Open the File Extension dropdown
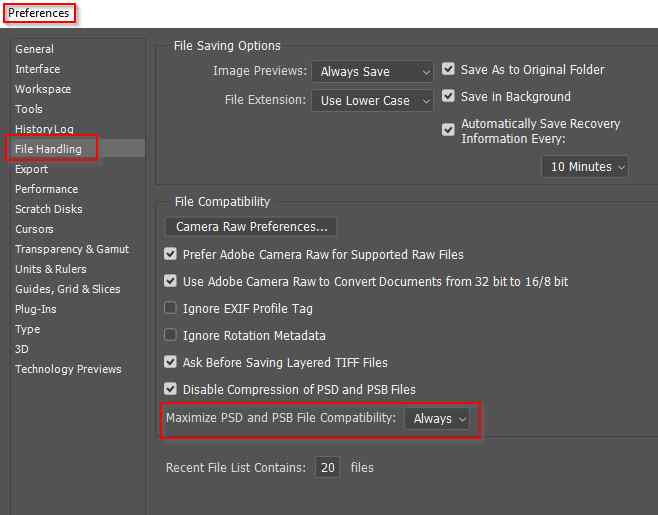Image resolution: width=658 pixels, height=515 pixels. [372, 101]
